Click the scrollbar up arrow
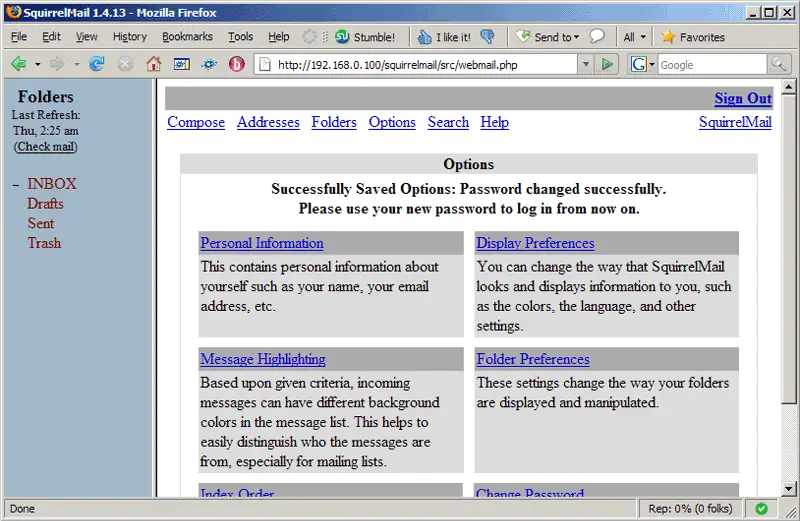The width and height of the screenshot is (800, 521). pos(788,87)
